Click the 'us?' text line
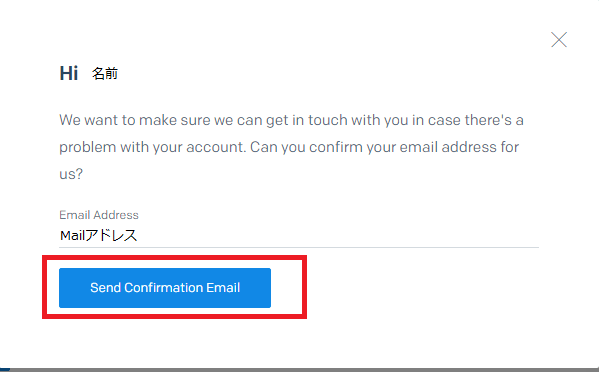The height and width of the screenshot is (372, 599). pos(71,174)
